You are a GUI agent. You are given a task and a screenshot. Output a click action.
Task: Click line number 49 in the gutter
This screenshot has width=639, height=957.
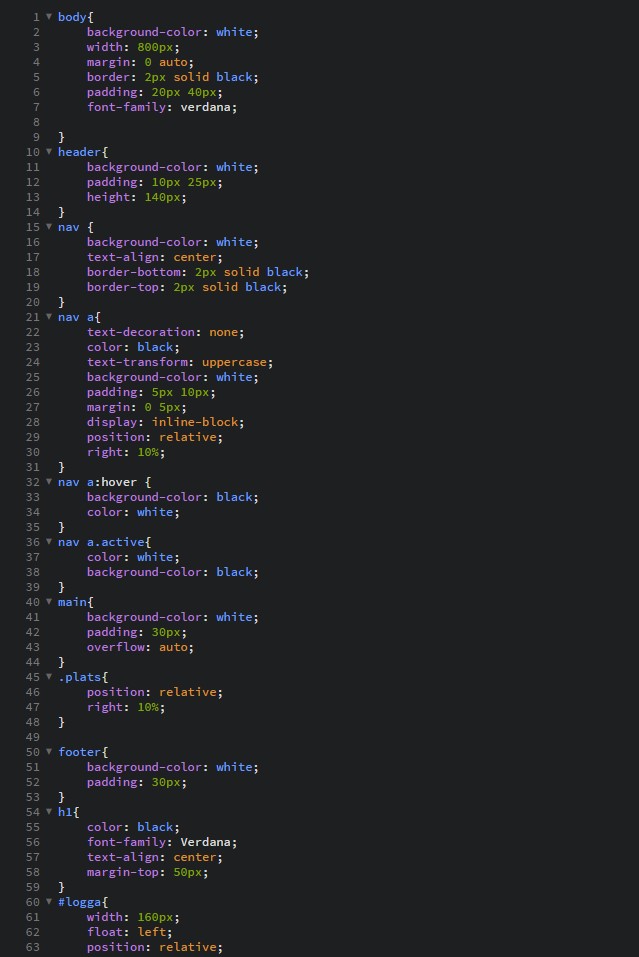(33, 737)
